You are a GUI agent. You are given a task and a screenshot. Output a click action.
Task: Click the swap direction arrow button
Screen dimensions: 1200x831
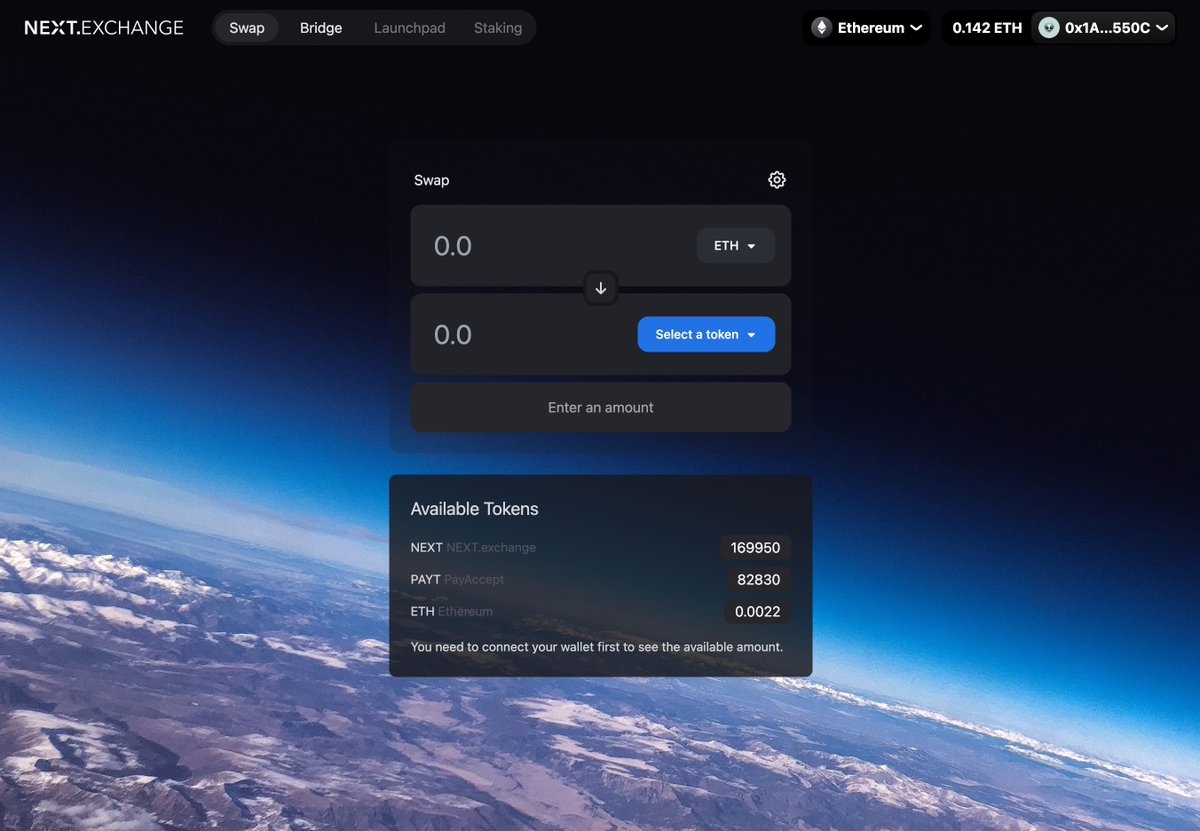601,288
